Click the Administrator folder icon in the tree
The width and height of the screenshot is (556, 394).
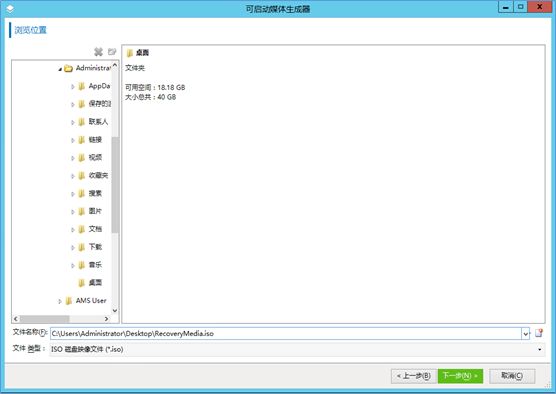click(x=68, y=68)
